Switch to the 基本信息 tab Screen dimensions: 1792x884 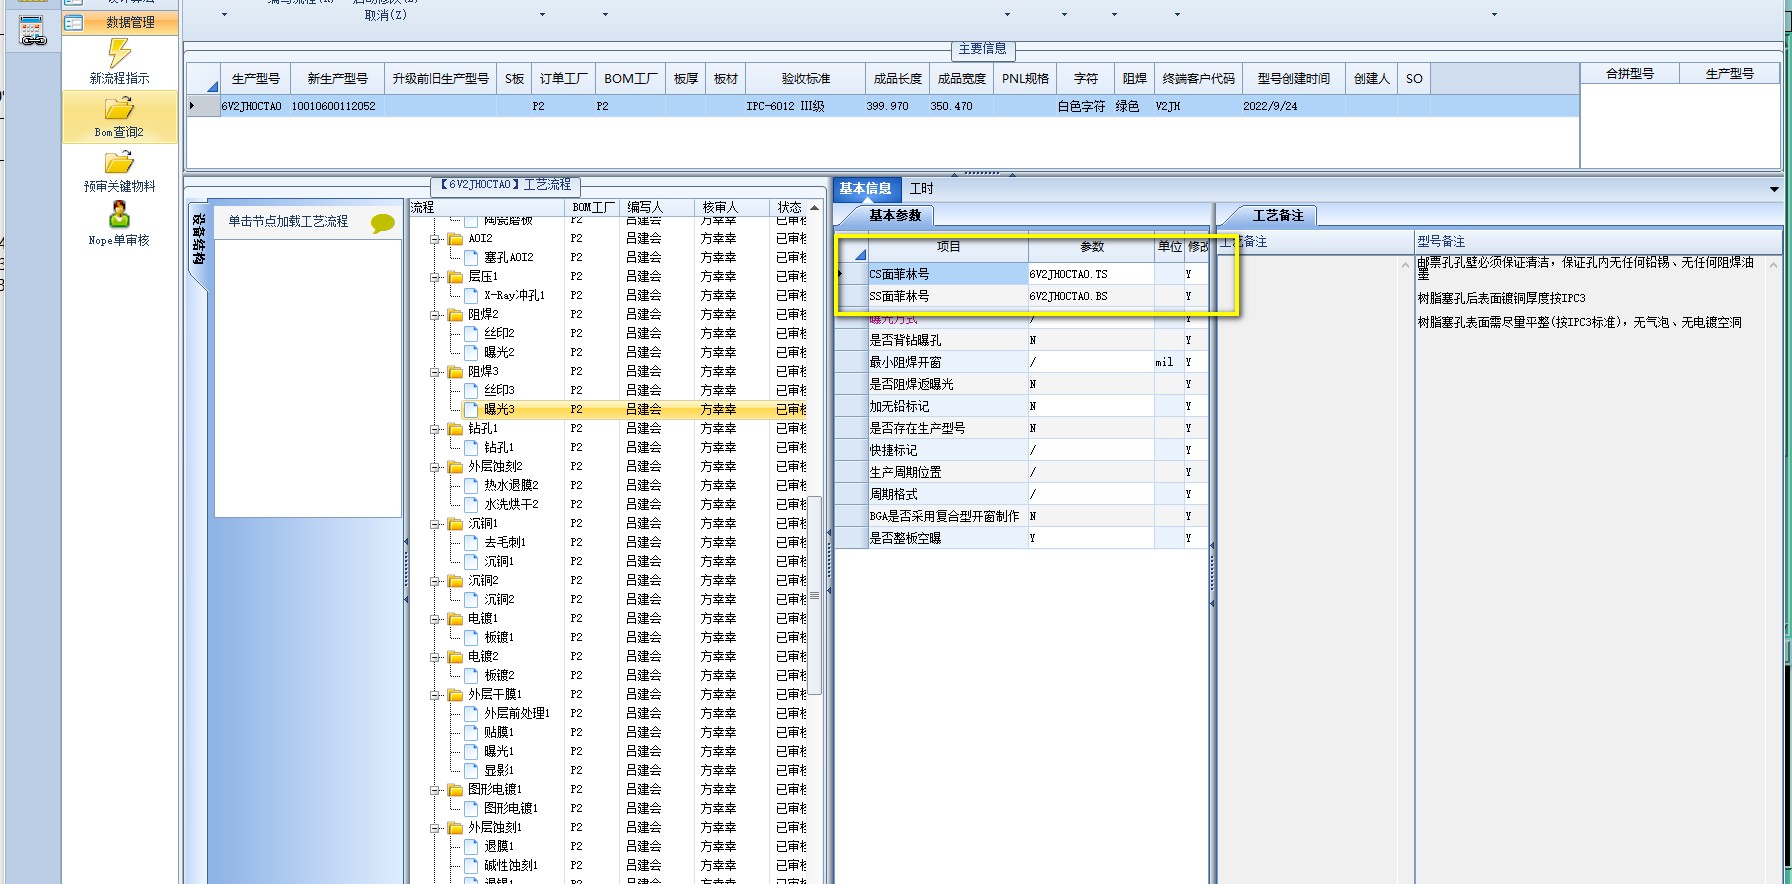[865, 188]
